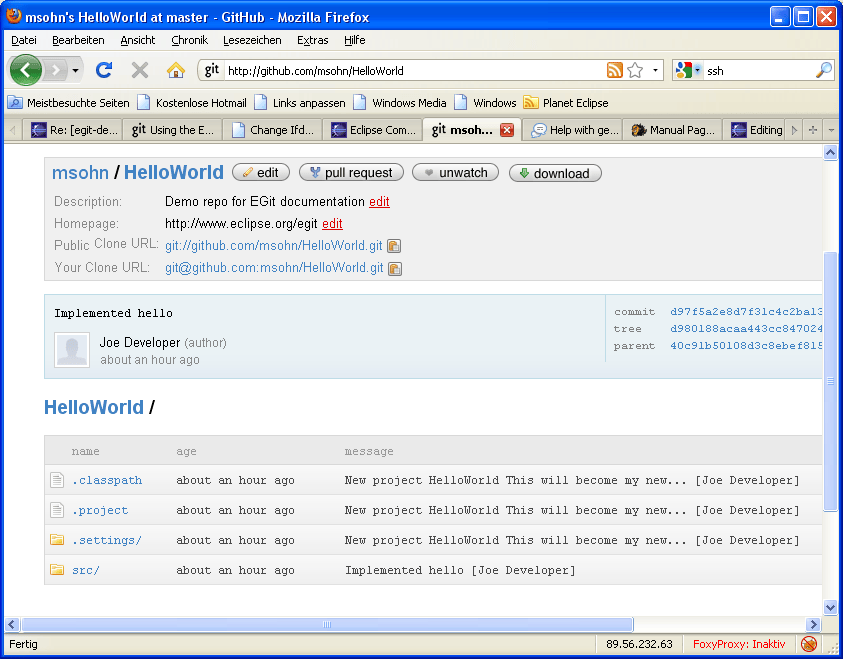Switch to the Eclipse Com... tab

pos(373,130)
